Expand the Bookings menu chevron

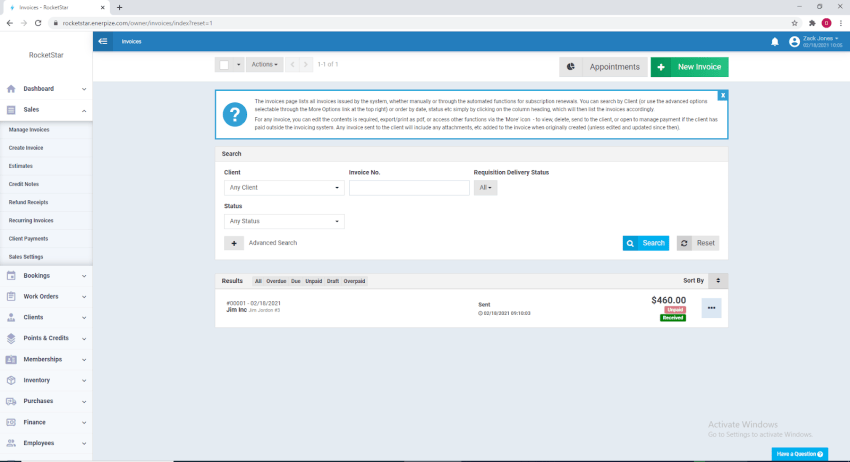click(84, 276)
